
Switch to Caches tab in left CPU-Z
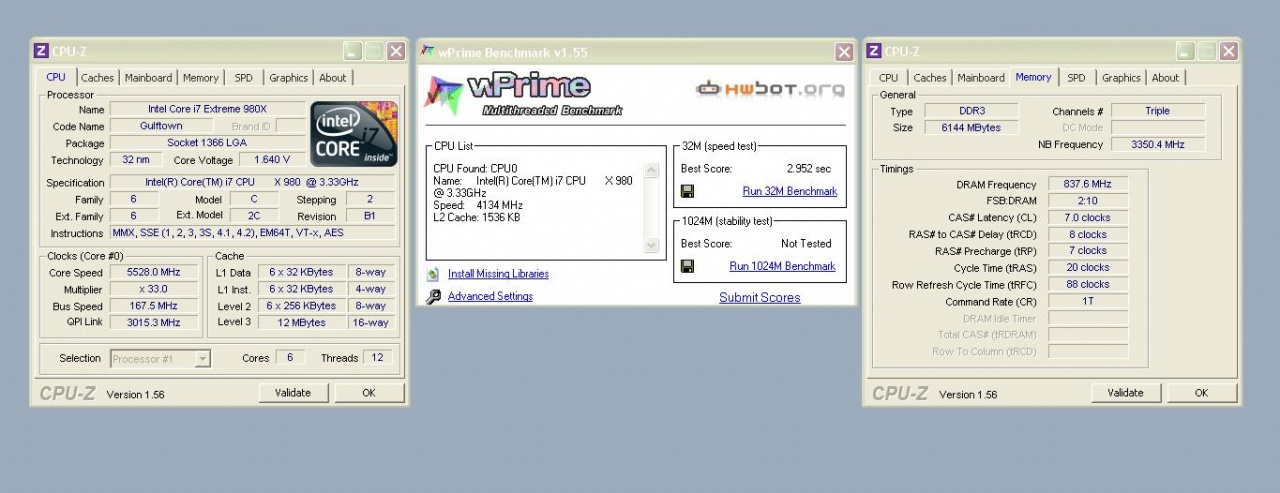[x=97, y=78]
